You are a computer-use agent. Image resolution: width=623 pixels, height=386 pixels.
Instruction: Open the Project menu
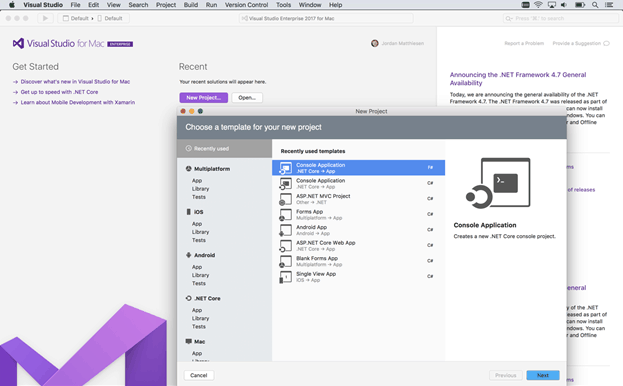coord(166,5)
